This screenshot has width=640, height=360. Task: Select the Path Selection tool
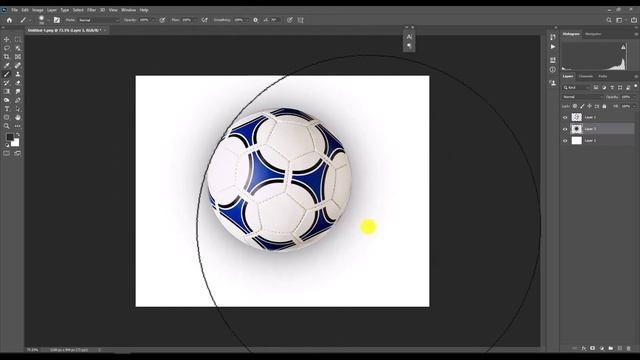tap(18, 109)
